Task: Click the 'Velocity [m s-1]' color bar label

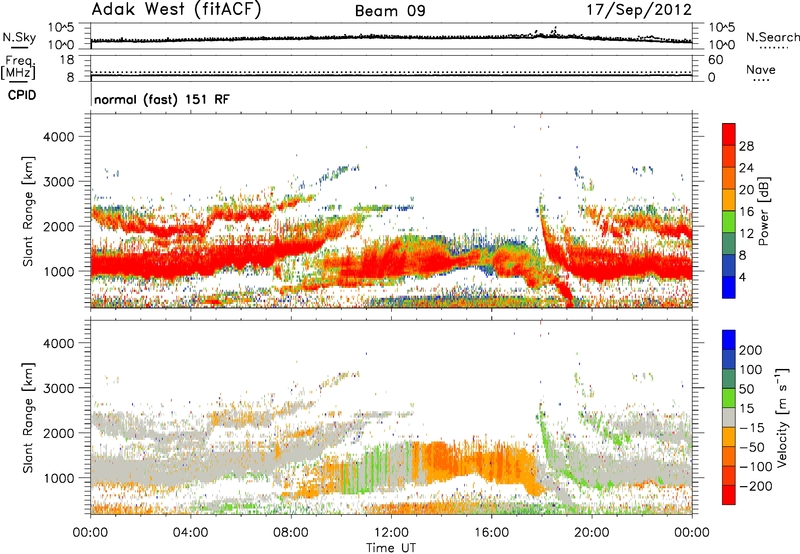Action: point(782,417)
